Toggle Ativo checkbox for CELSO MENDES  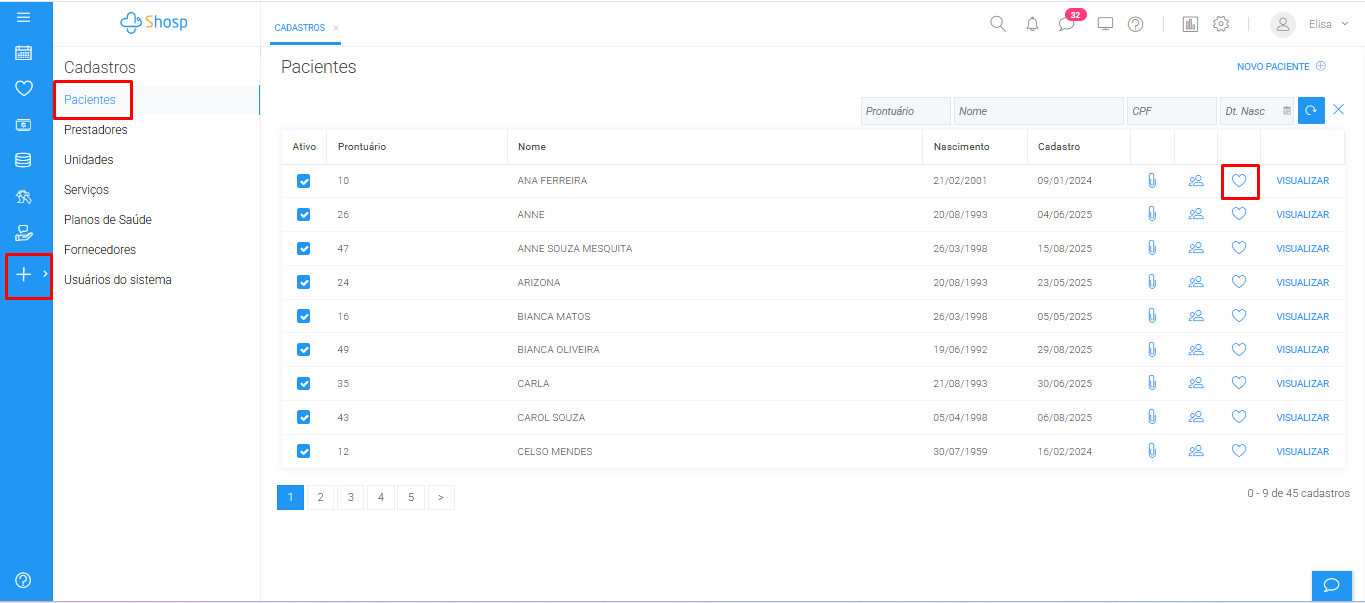[304, 451]
